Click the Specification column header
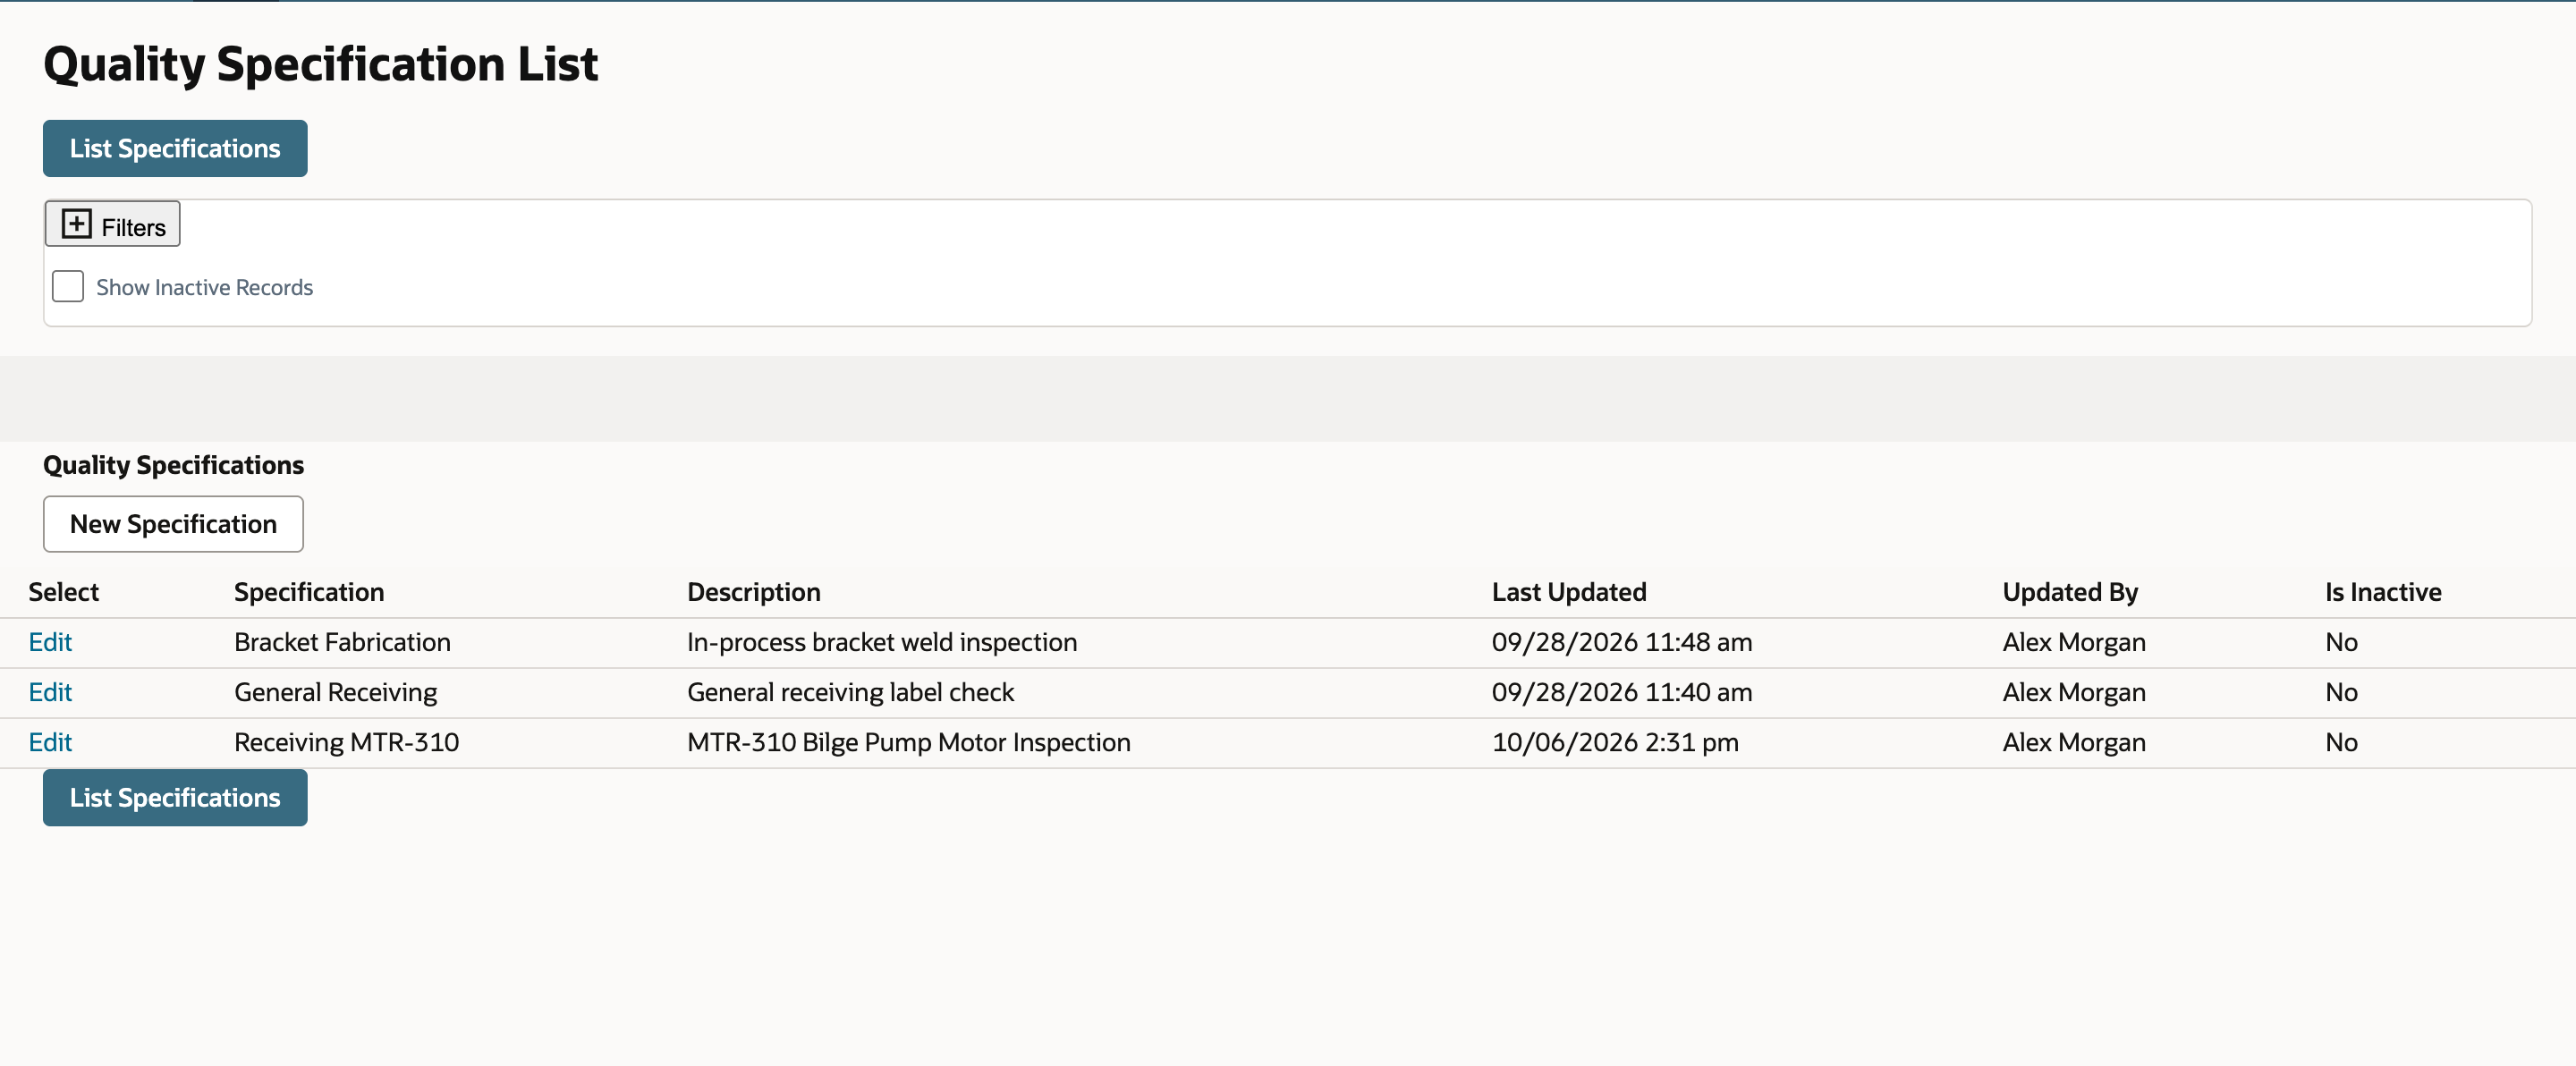Screen dimensions: 2576x1066 tap(309, 592)
